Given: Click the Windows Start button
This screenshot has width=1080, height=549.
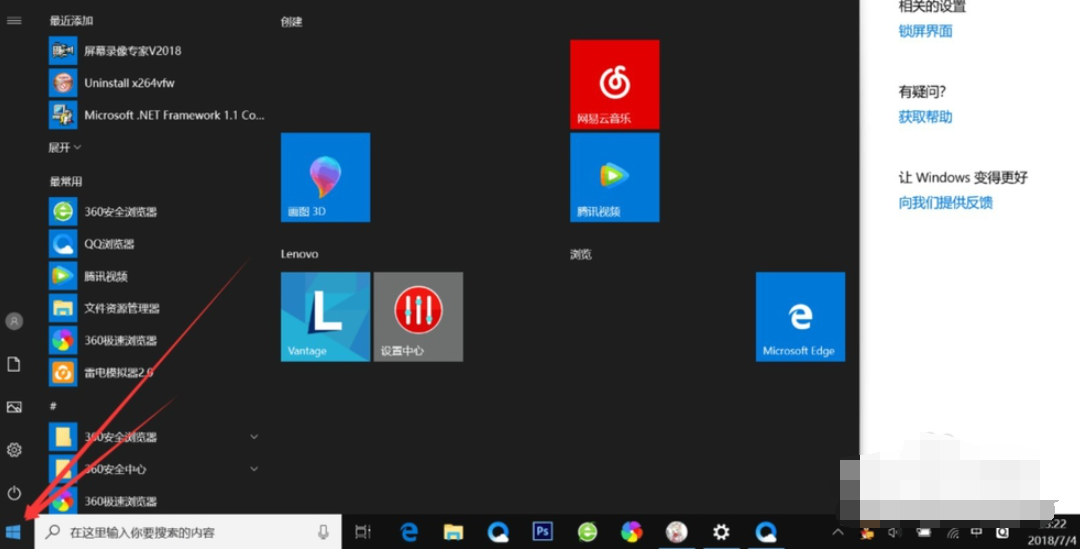Looking at the screenshot, I should pyautogui.click(x=14, y=532).
